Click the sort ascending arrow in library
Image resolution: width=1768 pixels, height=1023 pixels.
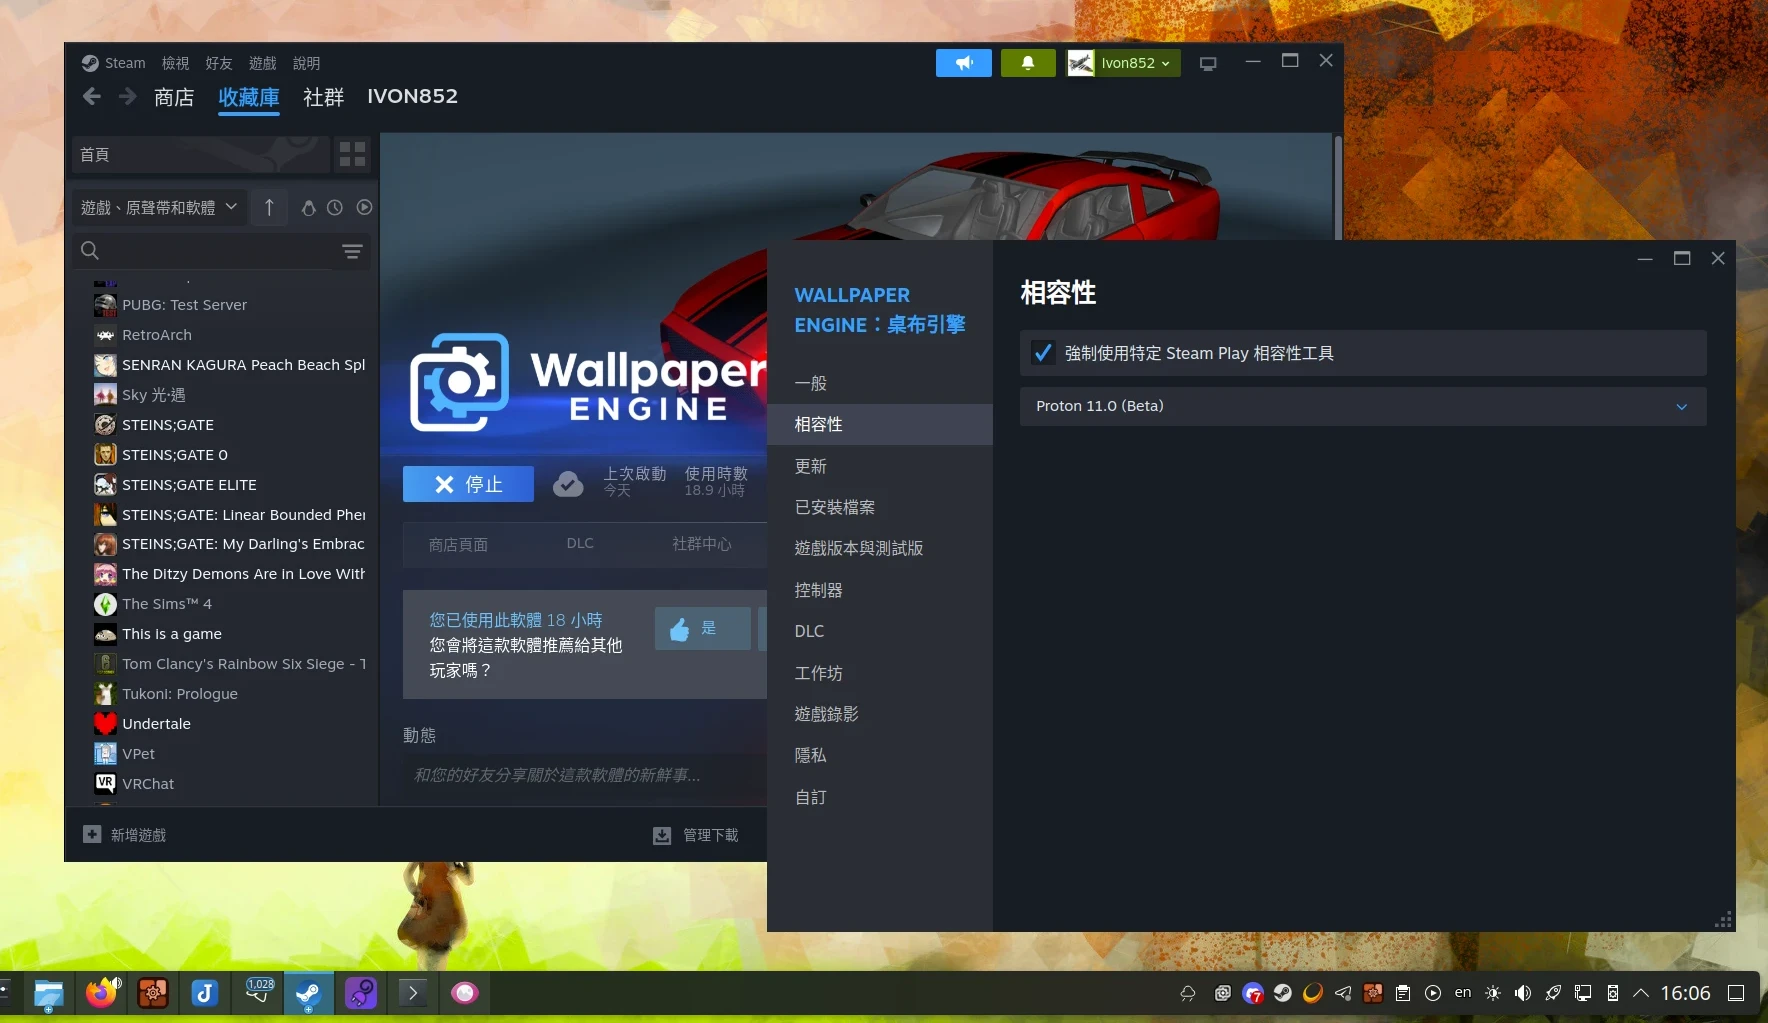[x=269, y=207]
